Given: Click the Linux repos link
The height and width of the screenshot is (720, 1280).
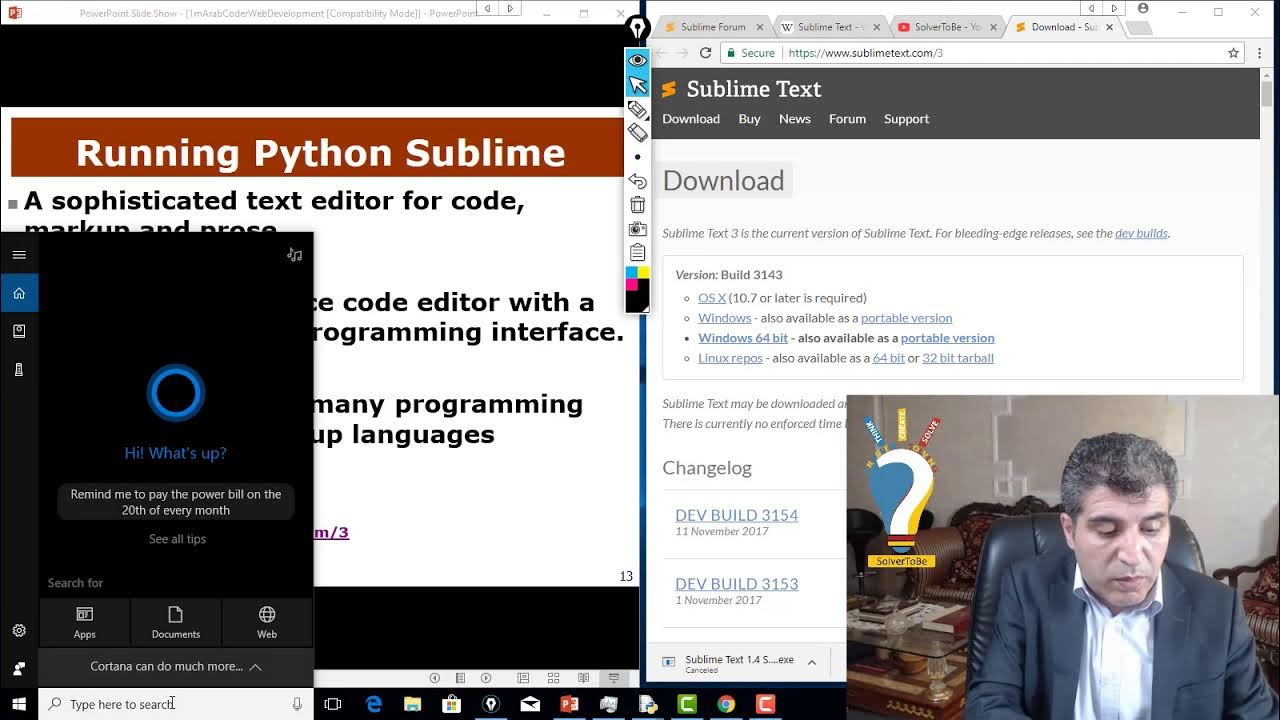Looking at the screenshot, I should (730, 358).
